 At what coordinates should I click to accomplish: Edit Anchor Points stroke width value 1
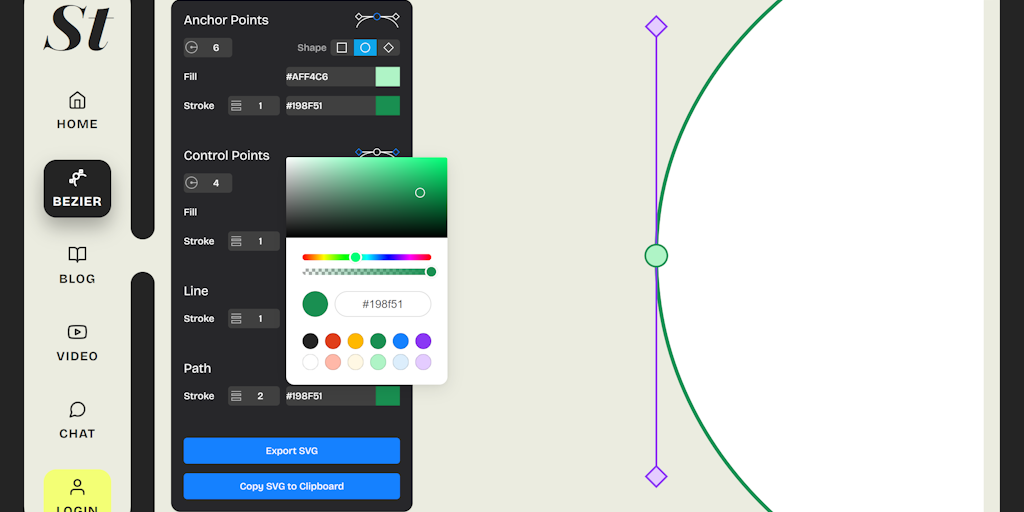(260, 106)
